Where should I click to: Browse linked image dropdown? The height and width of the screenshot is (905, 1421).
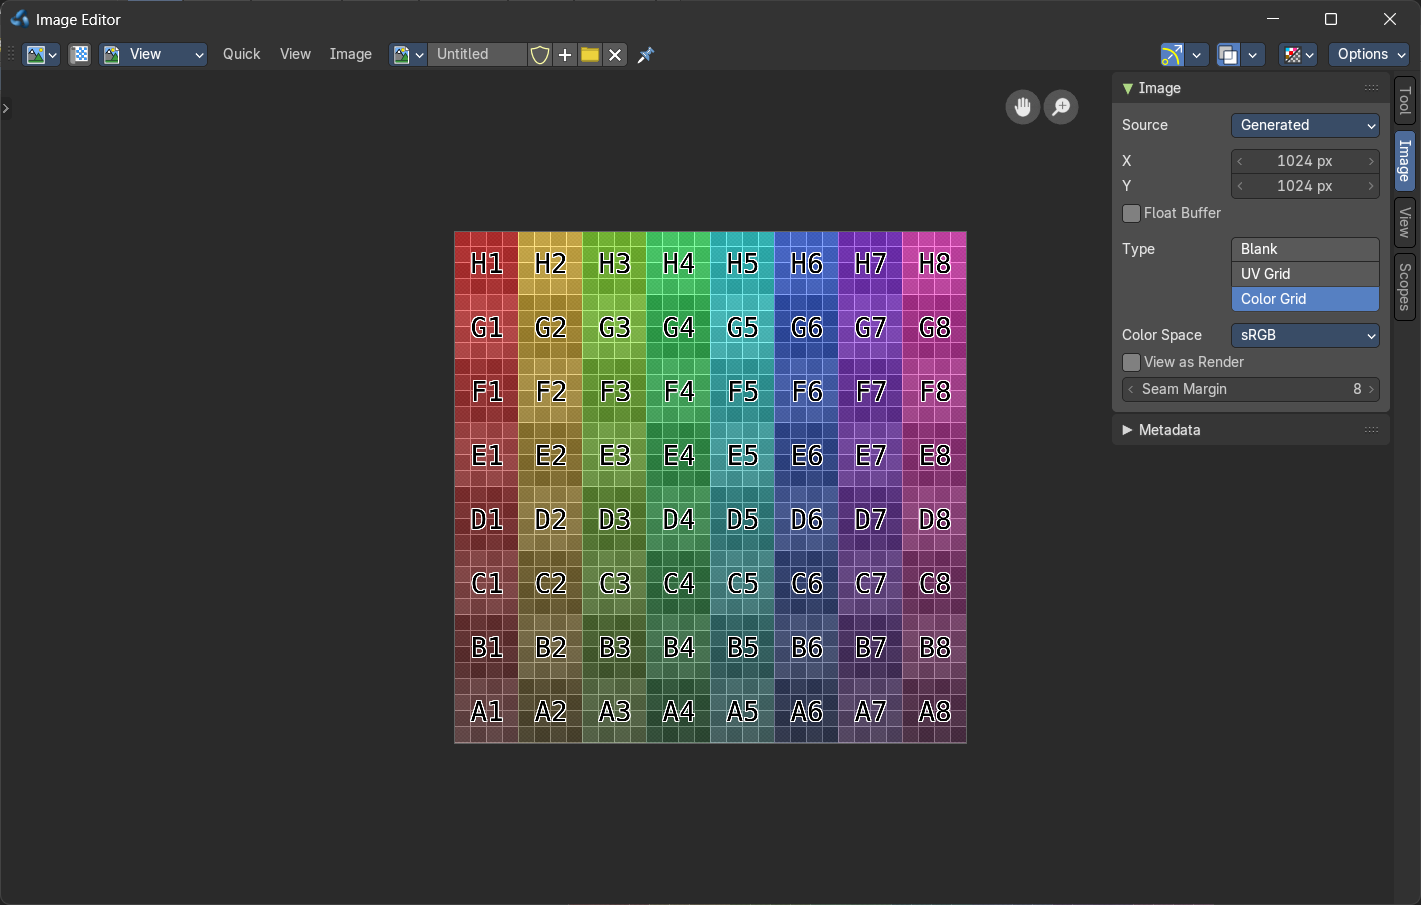408,55
